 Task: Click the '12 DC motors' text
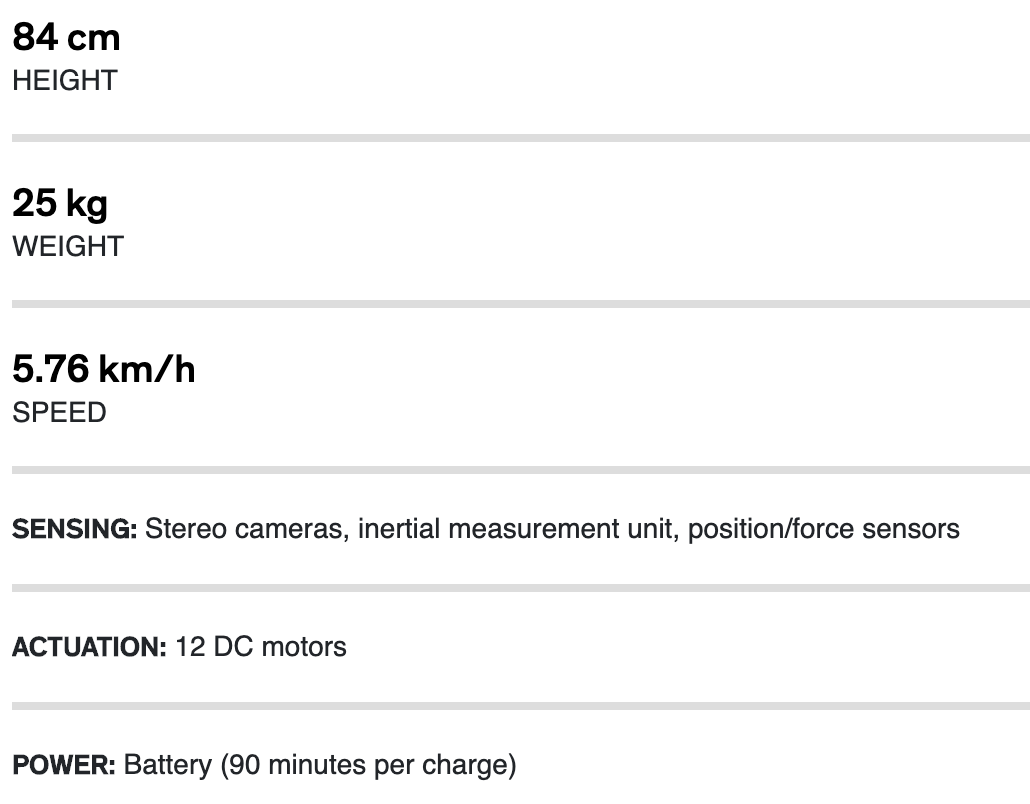261,647
